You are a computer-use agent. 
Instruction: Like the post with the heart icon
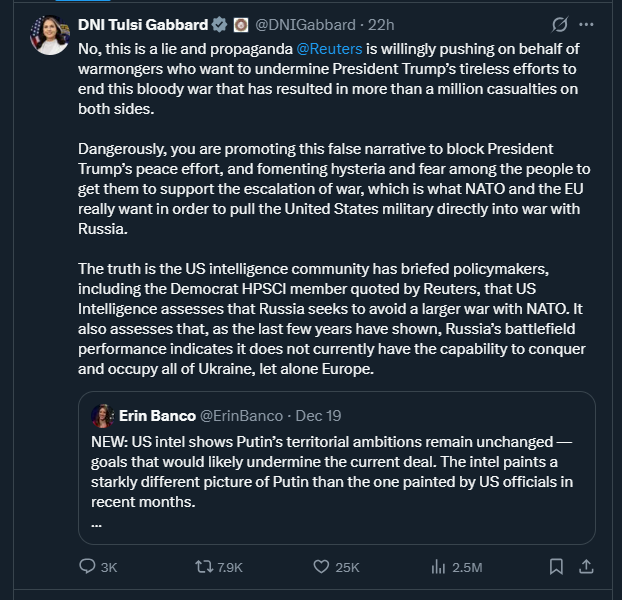pos(321,567)
